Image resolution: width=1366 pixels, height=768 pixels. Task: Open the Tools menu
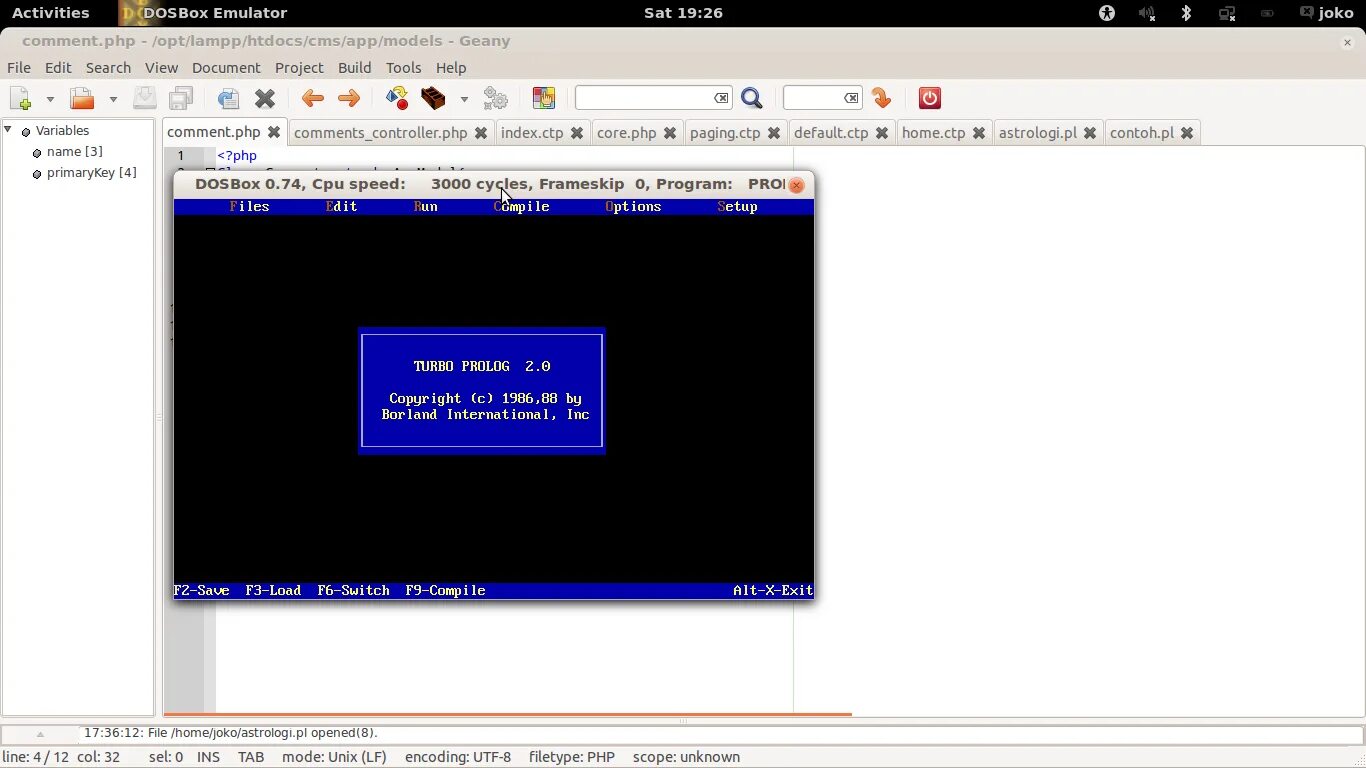click(x=404, y=68)
